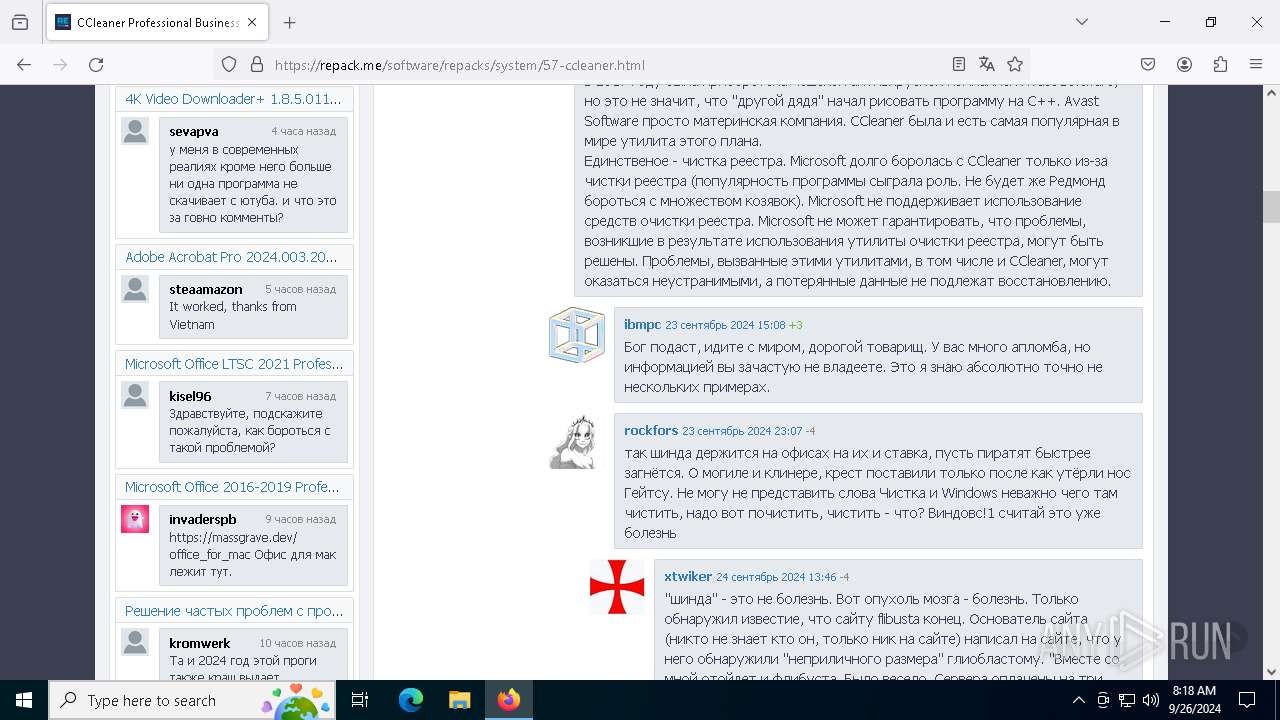Click xtwiker comment timestamp 24 сентябрь 13:46
Screen dimensions: 1280x720
tap(776, 577)
